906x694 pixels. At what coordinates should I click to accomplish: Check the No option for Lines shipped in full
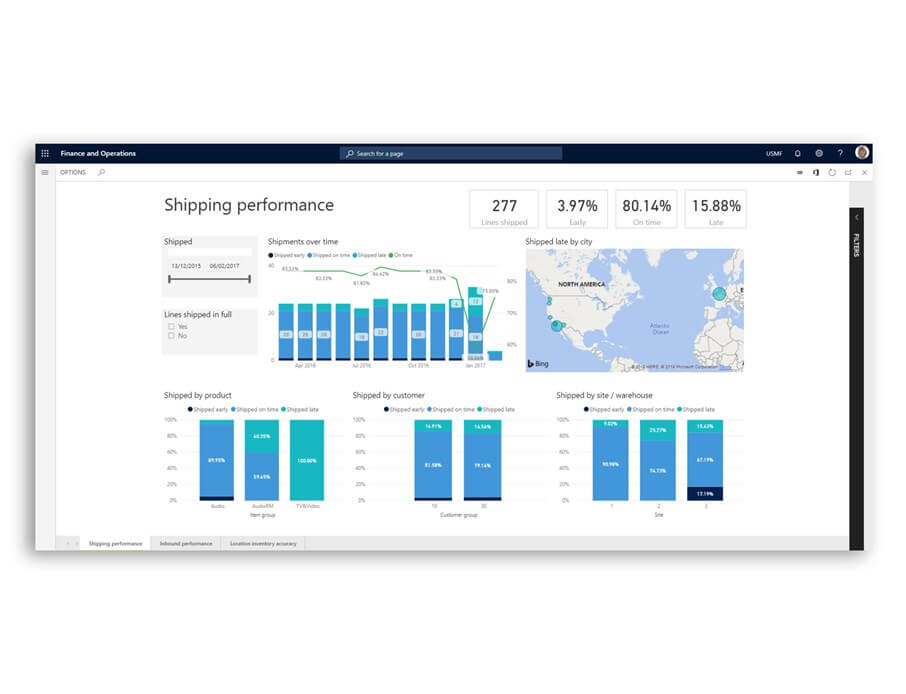(x=172, y=336)
